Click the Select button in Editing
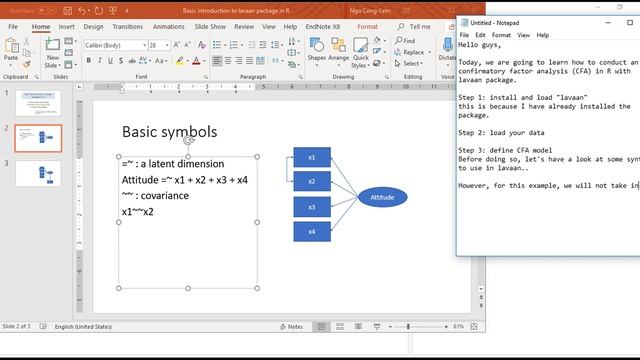Screen dimensions: 640x360 click(x=409, y=64)
